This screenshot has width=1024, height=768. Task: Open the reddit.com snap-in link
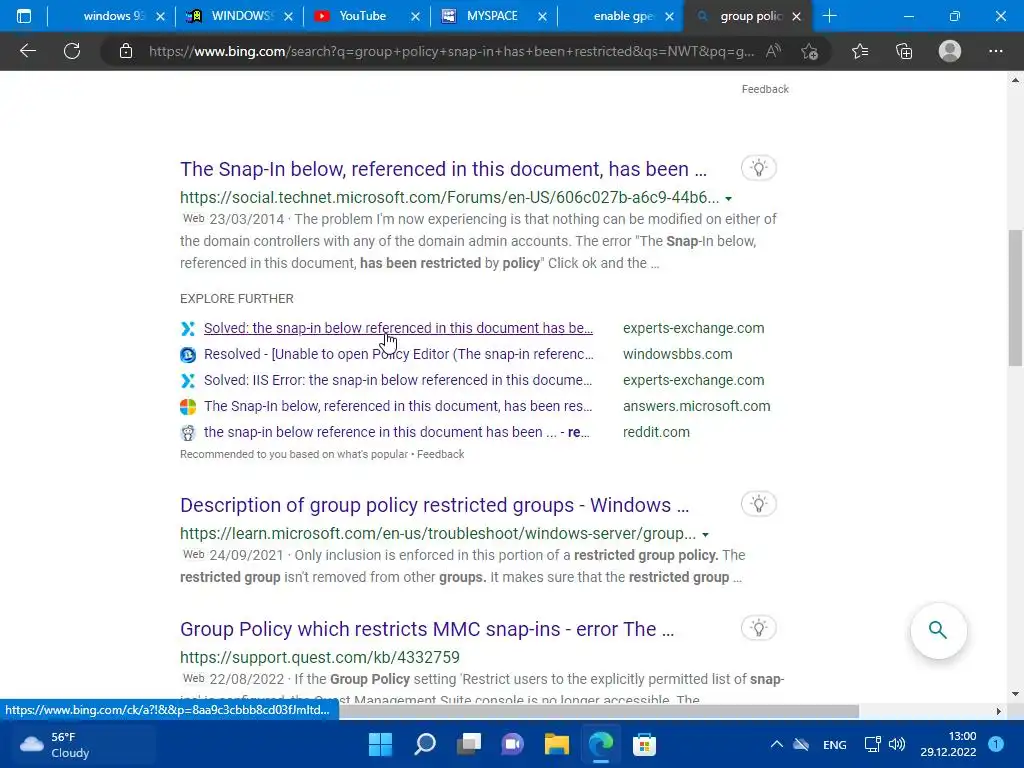pos(396,432)
